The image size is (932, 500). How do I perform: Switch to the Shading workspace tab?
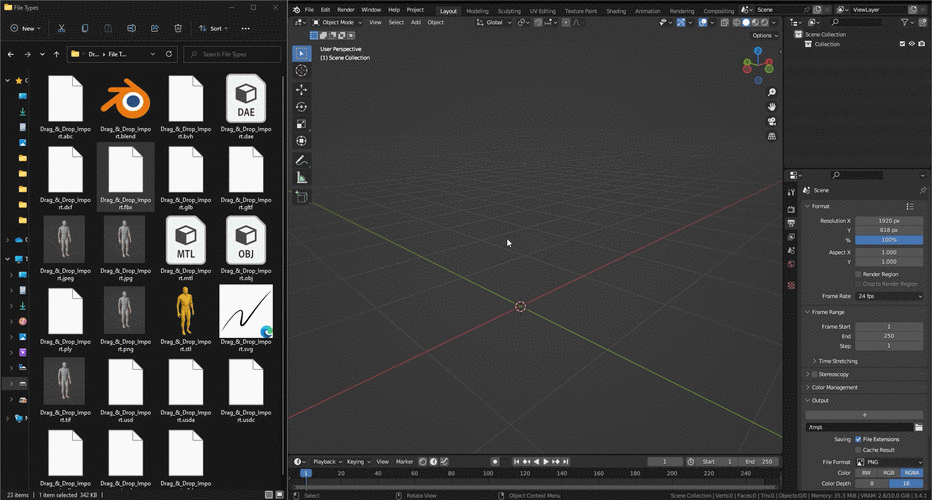click(x=616, y=11)
